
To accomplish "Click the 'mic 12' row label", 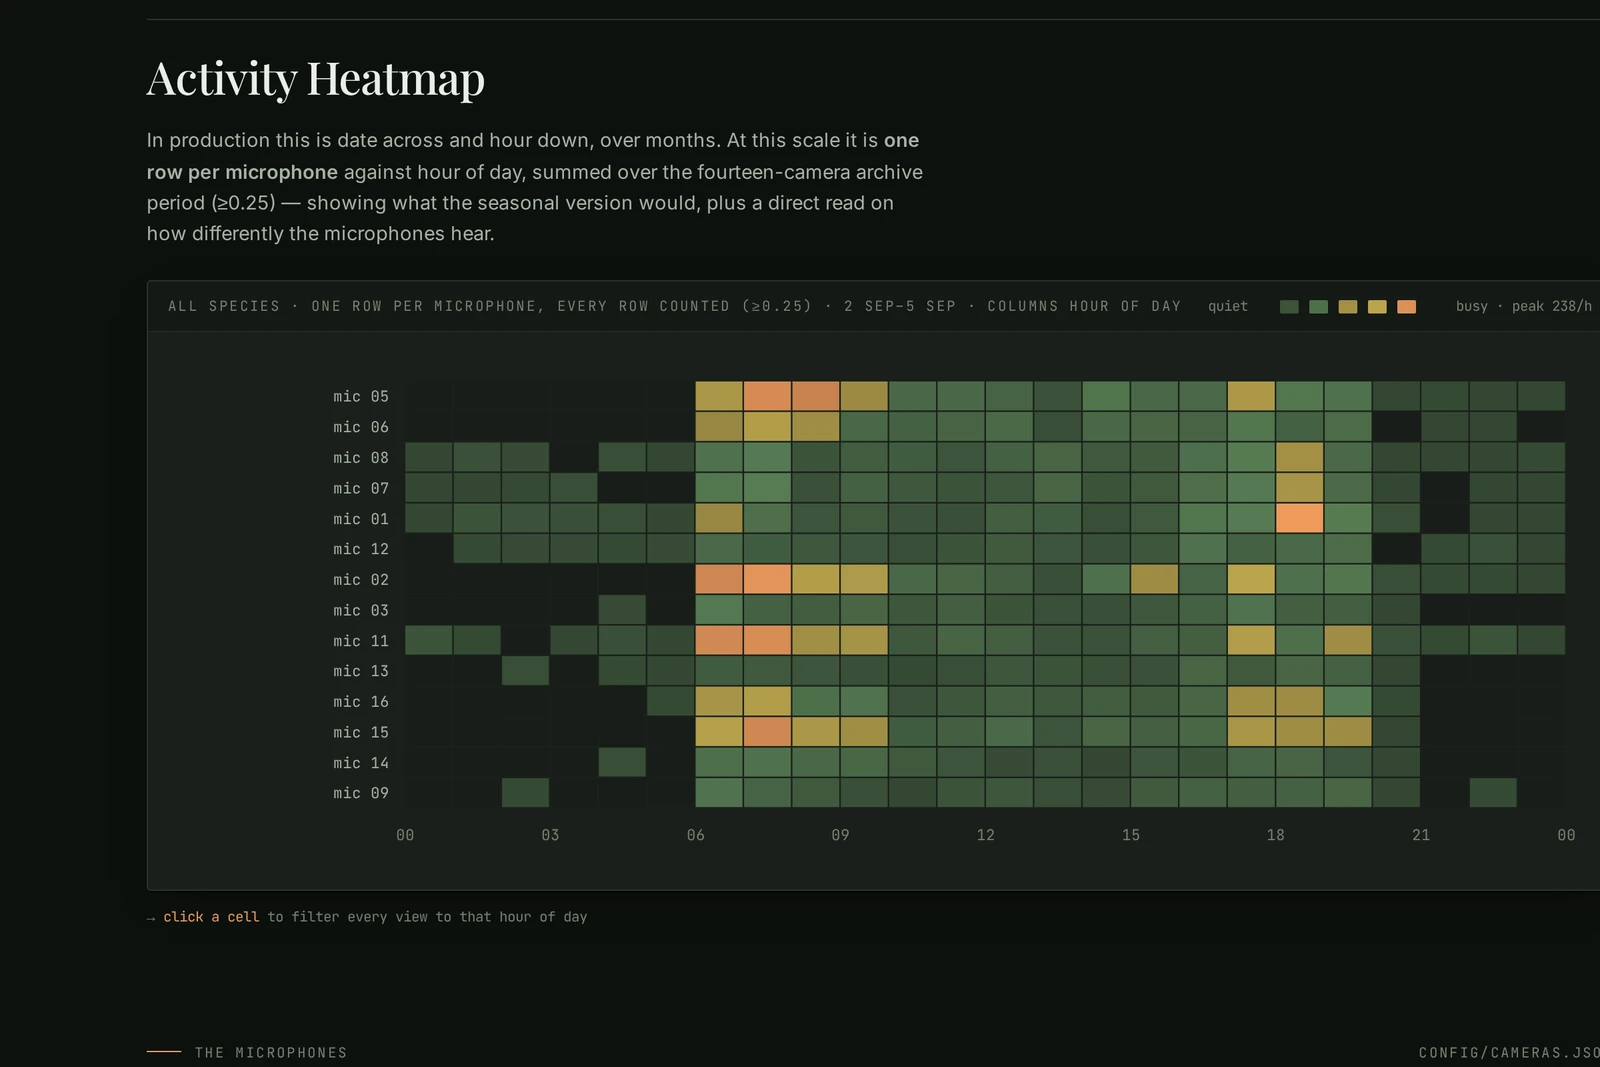I will [x=361, y=549].
